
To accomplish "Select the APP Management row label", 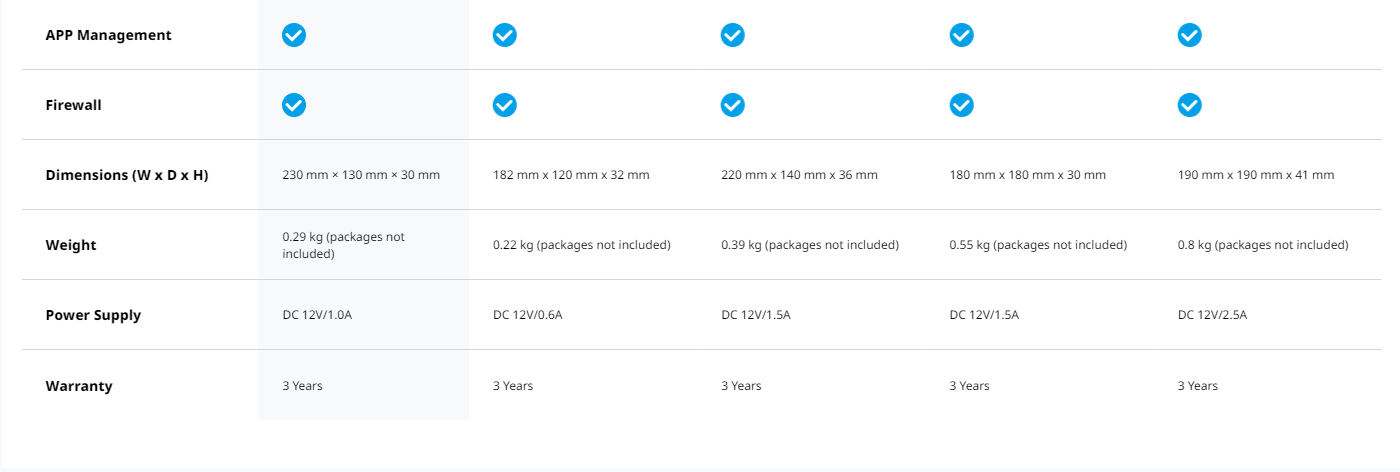I will (108, 35).
